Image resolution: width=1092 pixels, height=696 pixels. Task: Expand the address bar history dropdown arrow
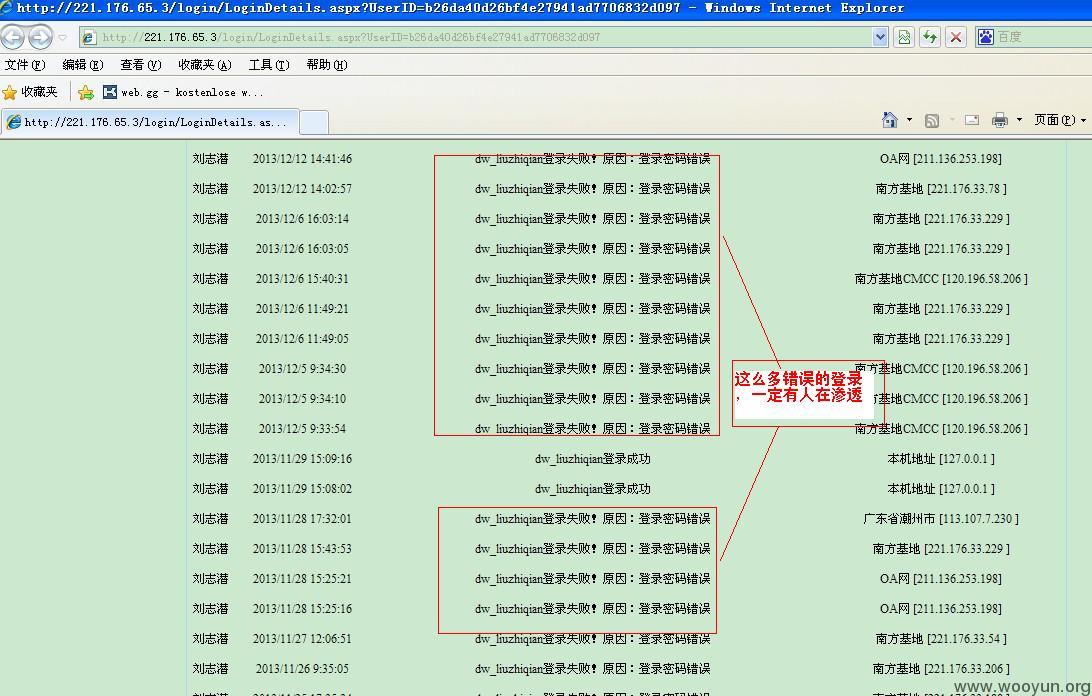click(880, 37)
